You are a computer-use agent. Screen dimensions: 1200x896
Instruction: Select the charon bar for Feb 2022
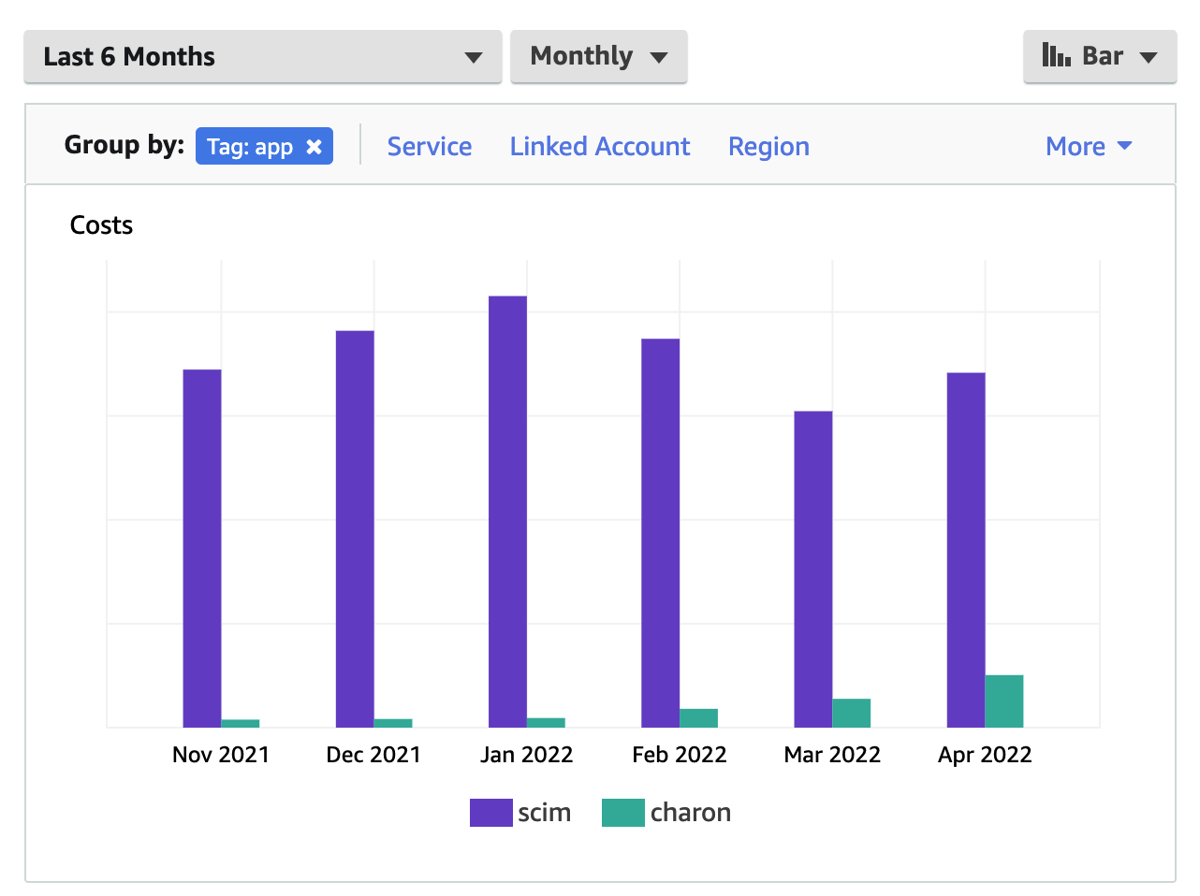point(699,718)
